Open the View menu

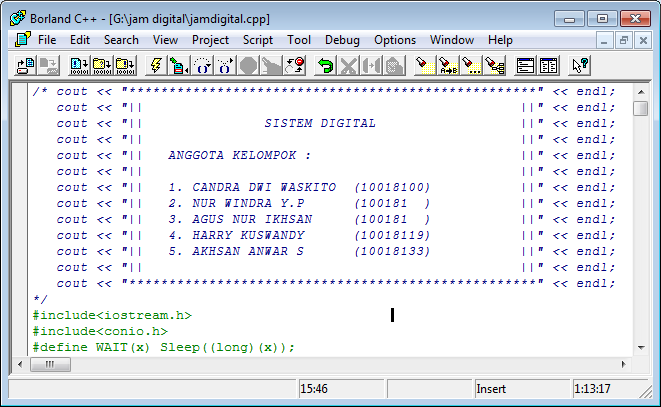(165, 40)
